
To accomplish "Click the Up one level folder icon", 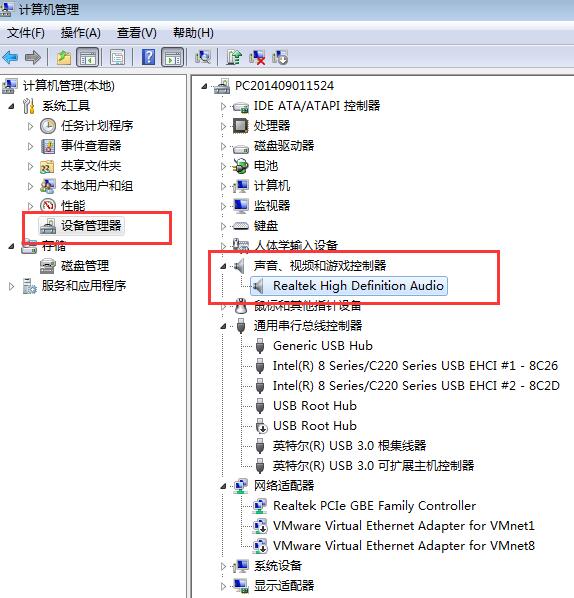I will pos(64,58).
